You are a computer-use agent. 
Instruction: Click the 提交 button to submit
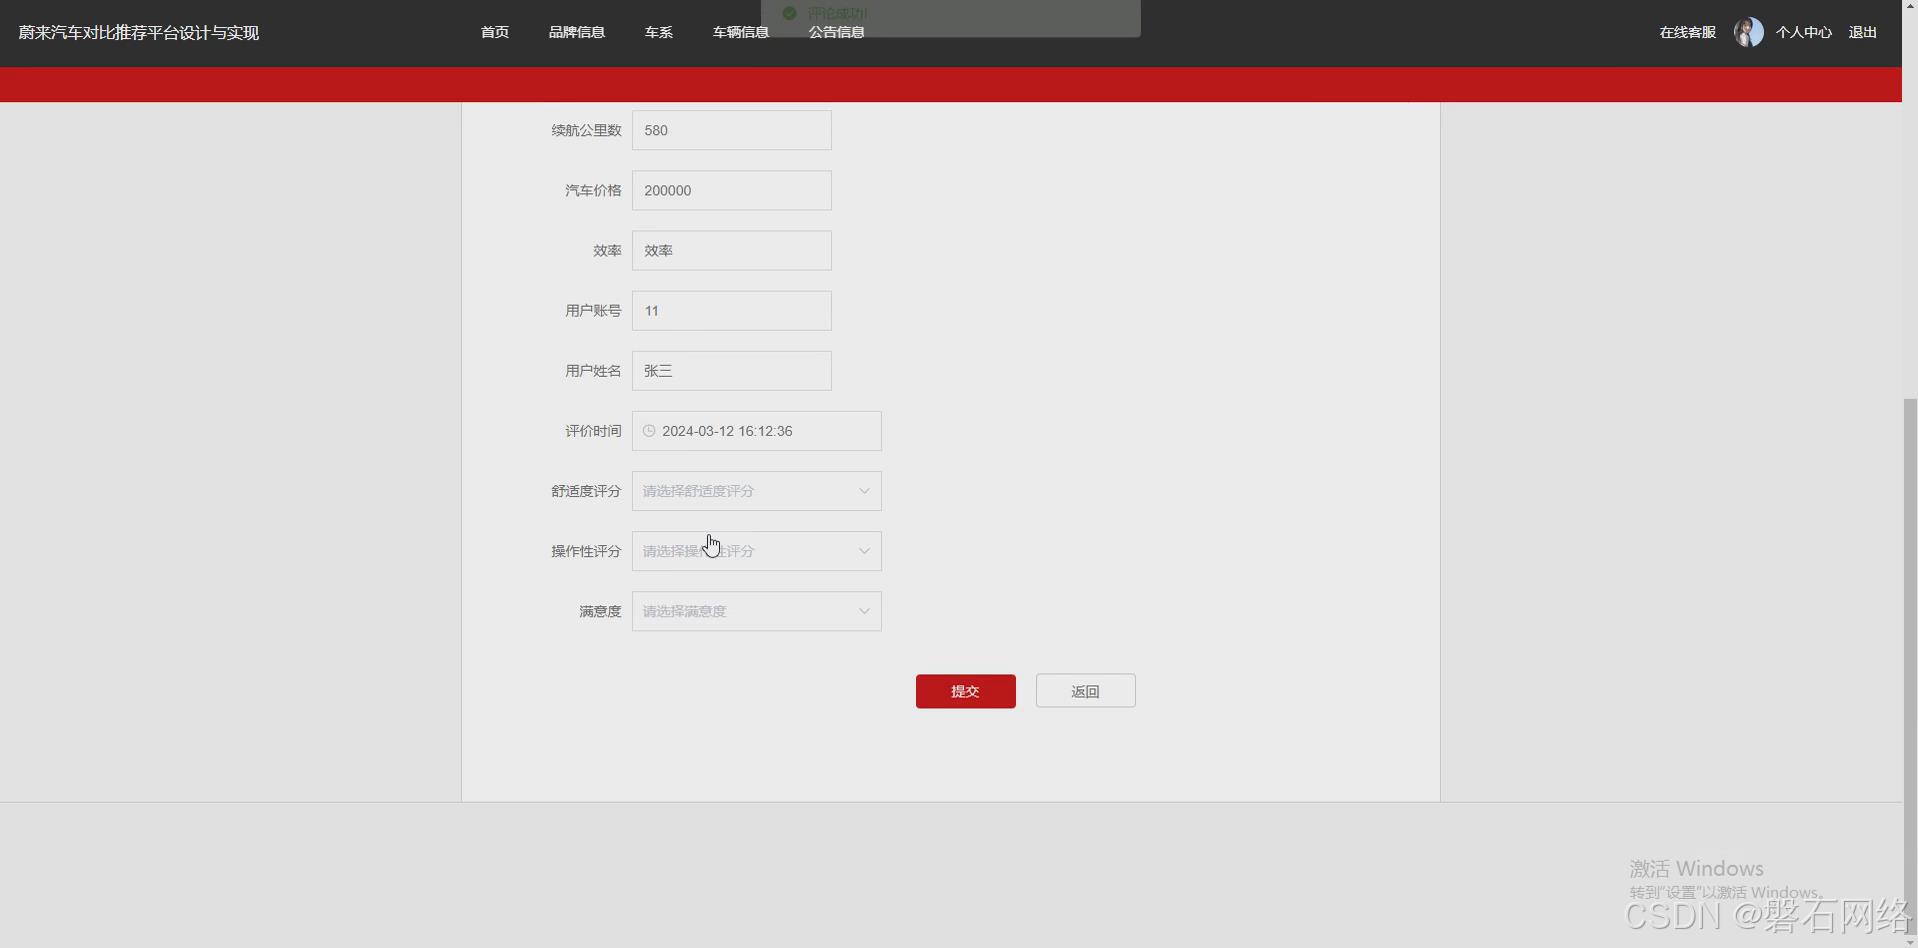[964, 690]
